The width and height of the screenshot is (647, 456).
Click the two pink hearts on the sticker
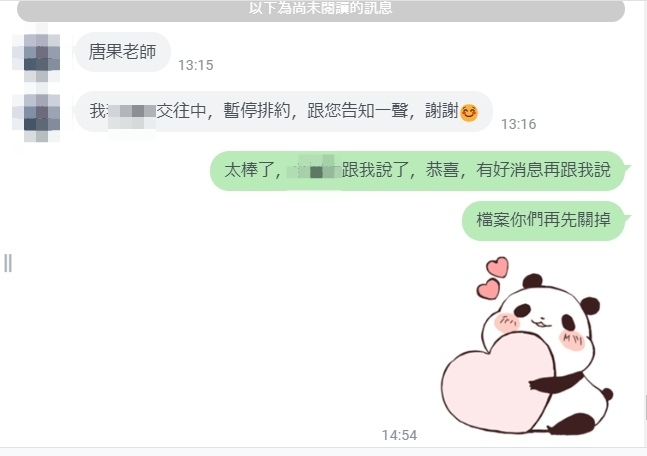tap(493, 277)
